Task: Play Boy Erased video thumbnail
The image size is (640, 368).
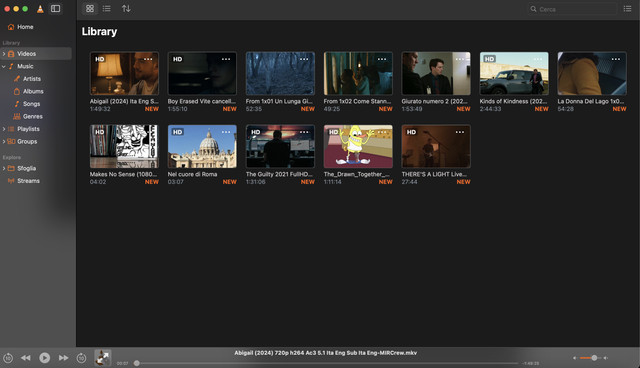Action: (202, 73)
